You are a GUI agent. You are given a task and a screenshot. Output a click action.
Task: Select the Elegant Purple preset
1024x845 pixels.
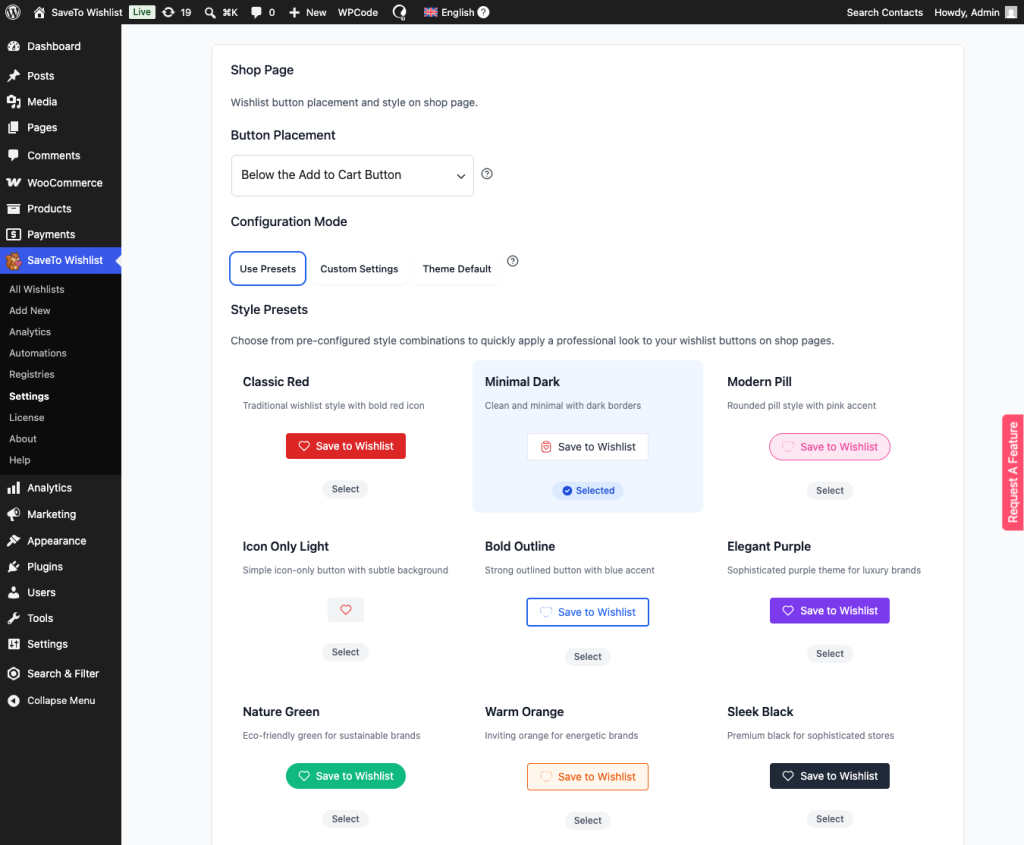click(x=829, y=654)
